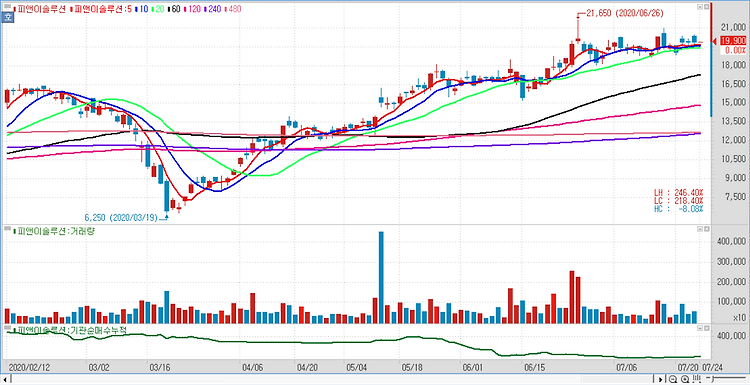Click the zoom out magnifier icon
750x385 pixels.
coord(673,379)
